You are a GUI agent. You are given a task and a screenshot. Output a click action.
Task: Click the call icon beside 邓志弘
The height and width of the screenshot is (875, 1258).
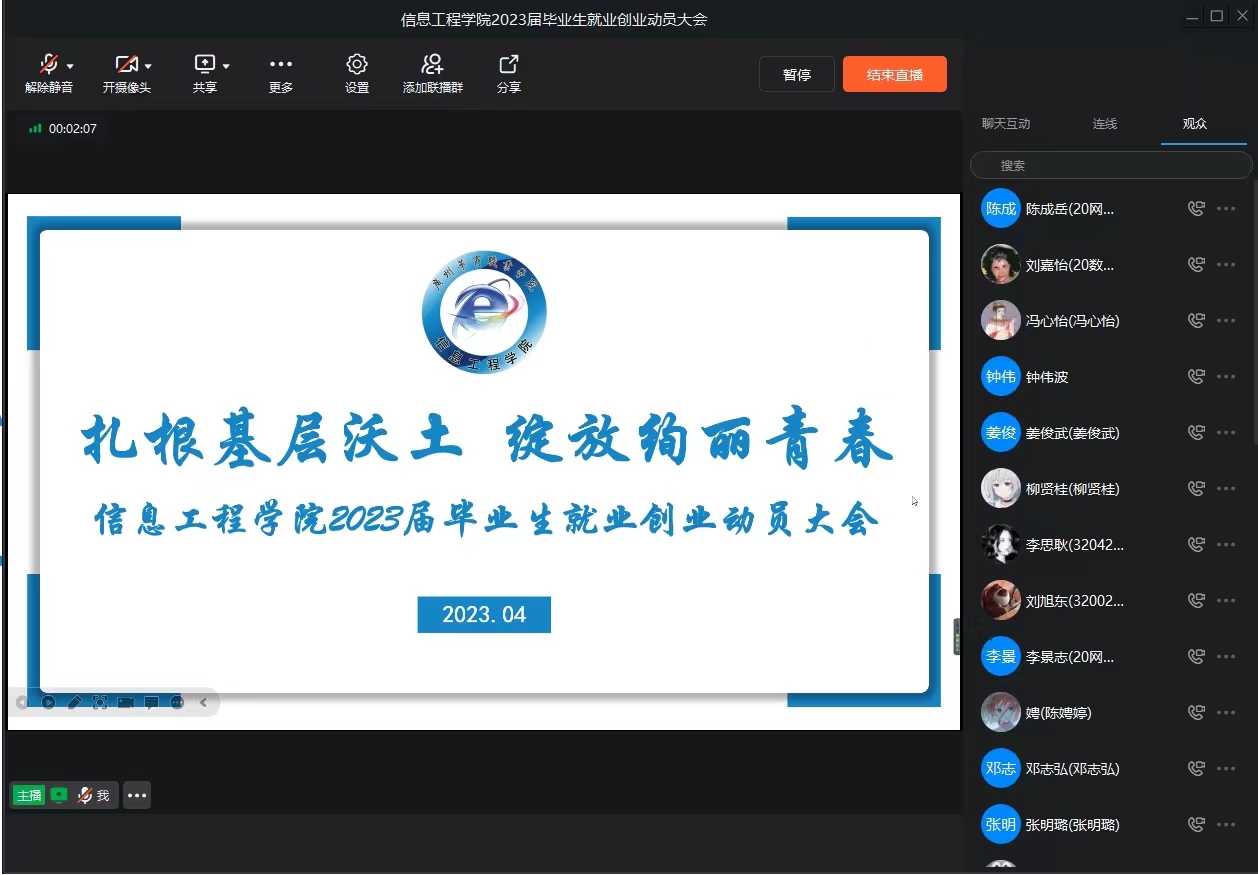(x=1196, y=769)
